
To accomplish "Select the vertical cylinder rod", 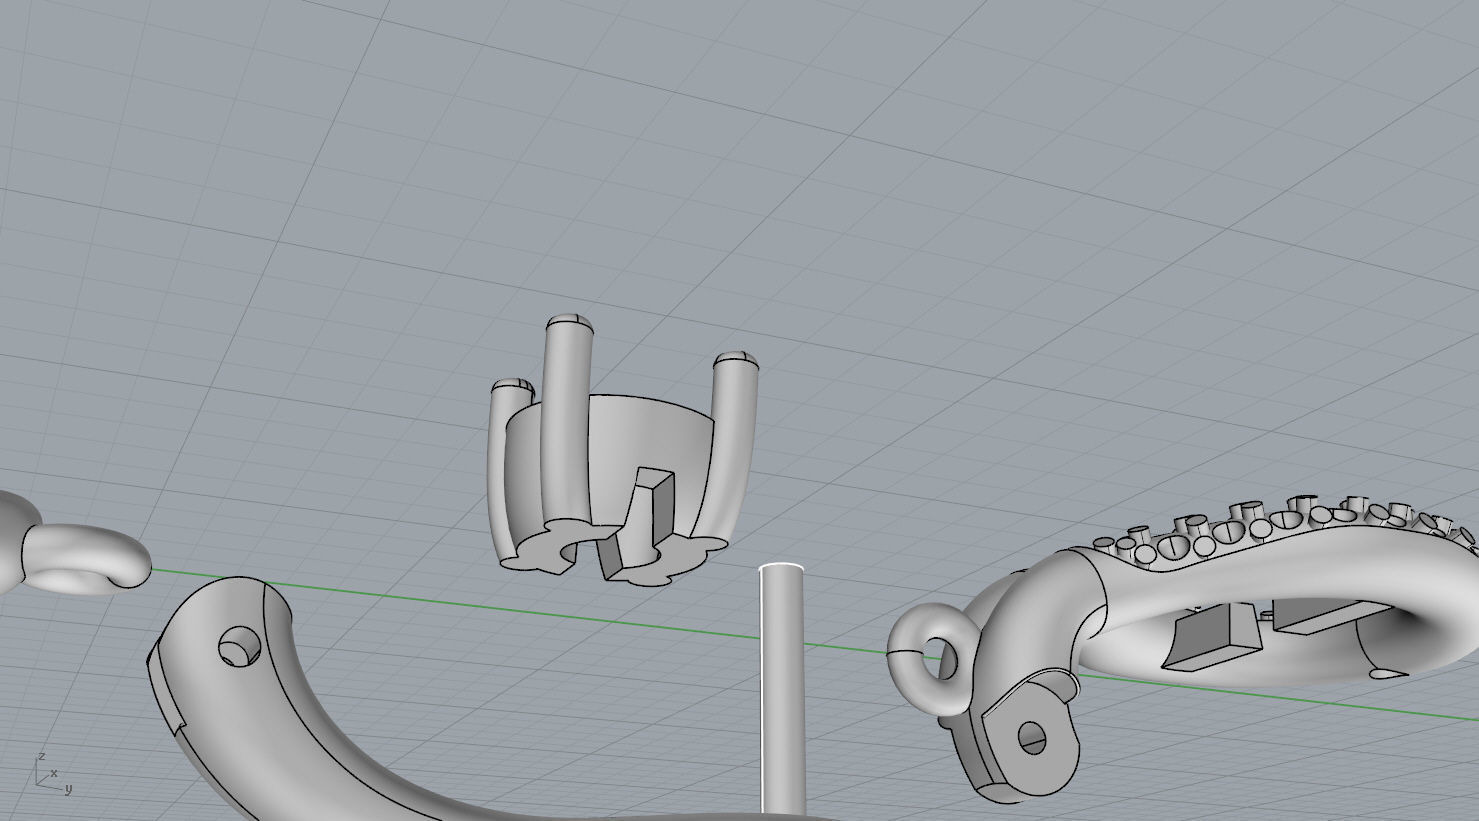I will tap(782, 690).
